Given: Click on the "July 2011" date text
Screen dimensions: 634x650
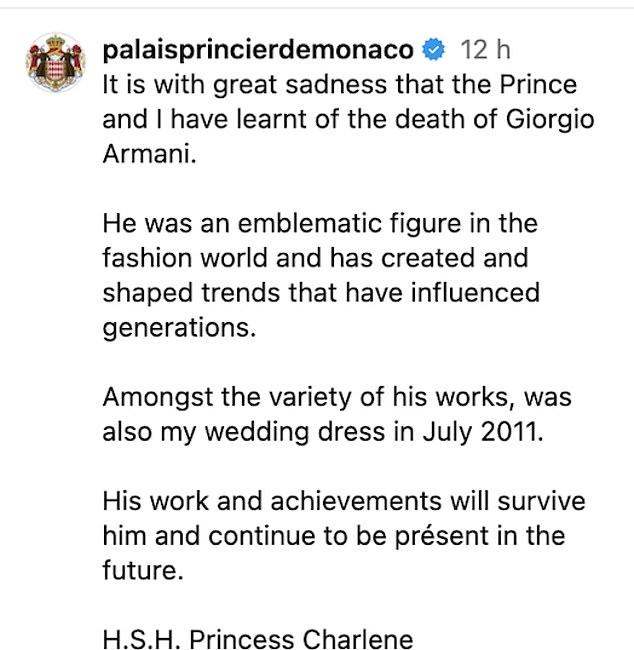Looking at the screenshot, I should [x=483, y=432].
